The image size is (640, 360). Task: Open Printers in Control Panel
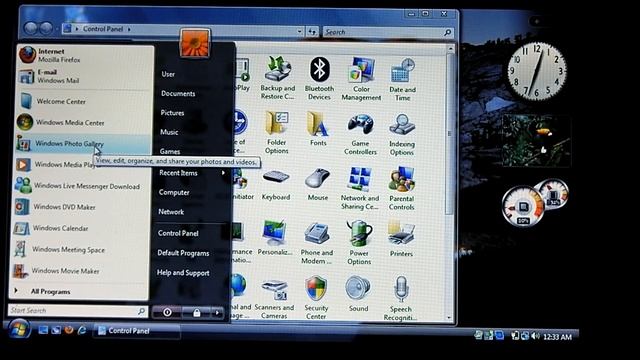click(x=401, y=239)
